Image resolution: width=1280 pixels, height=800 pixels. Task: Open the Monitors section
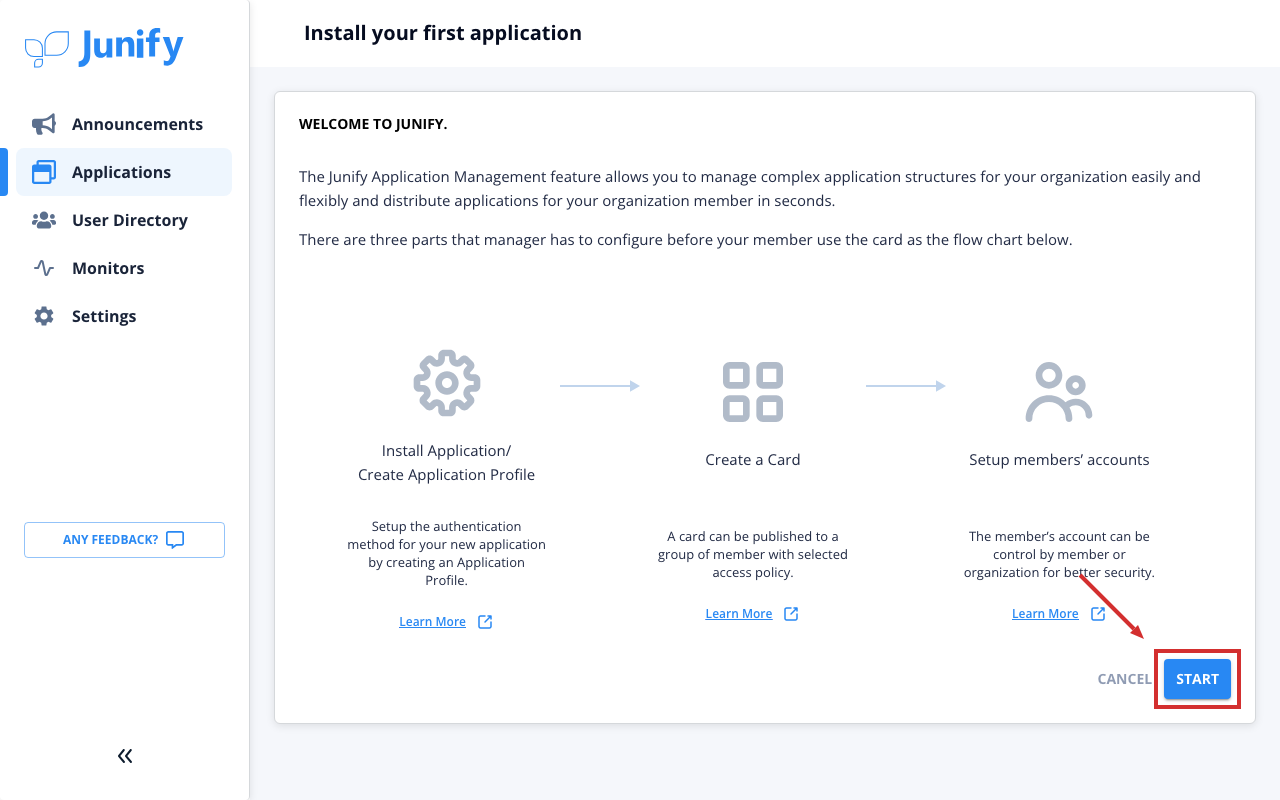point(124,268)
